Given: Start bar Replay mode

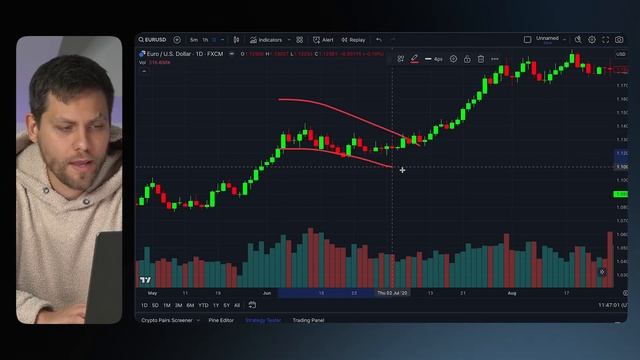Looking at the screenshot, I should 353,40.
